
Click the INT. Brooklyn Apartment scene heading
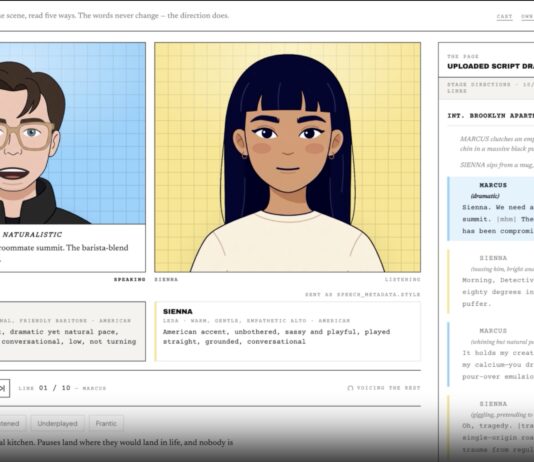(490, 116)
